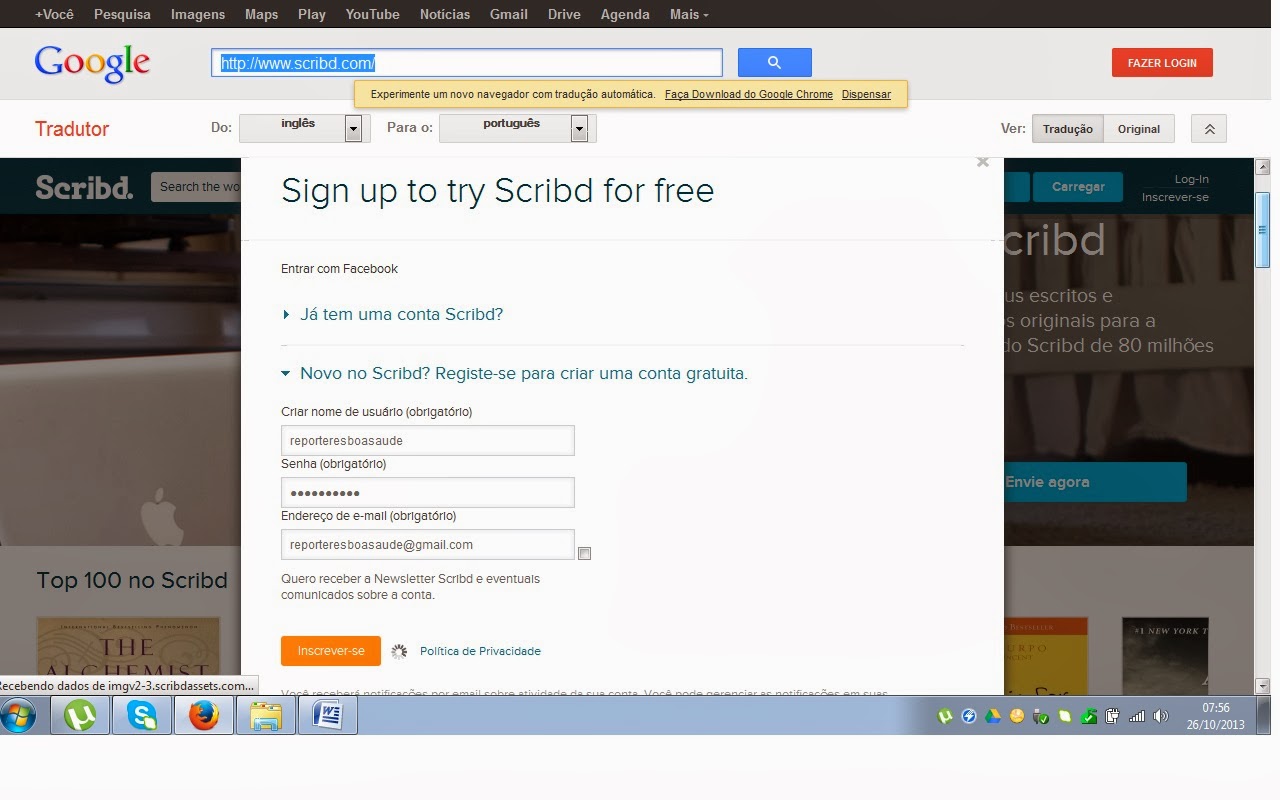1280x800 pixels.
Task: Click the network signal bars tray icon
Action: (1136, 716)
